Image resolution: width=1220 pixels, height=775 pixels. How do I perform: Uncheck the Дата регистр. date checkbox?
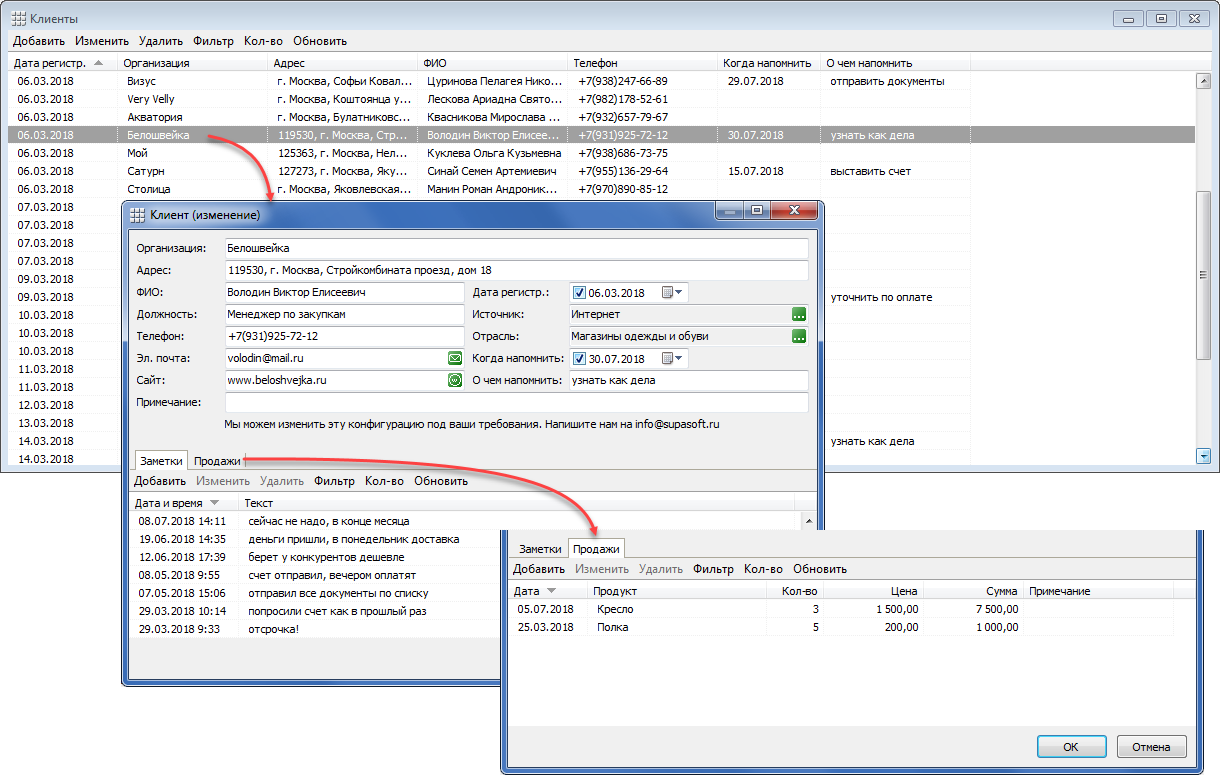click(579, 293)
